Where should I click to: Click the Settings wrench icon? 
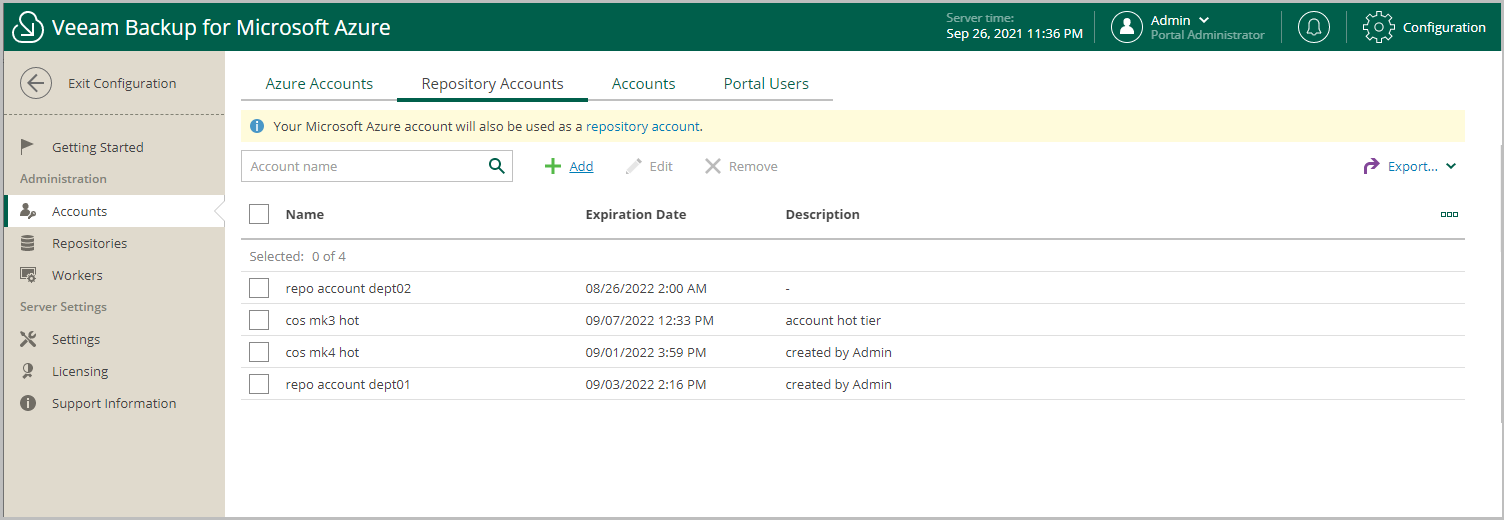click(28, 339)
